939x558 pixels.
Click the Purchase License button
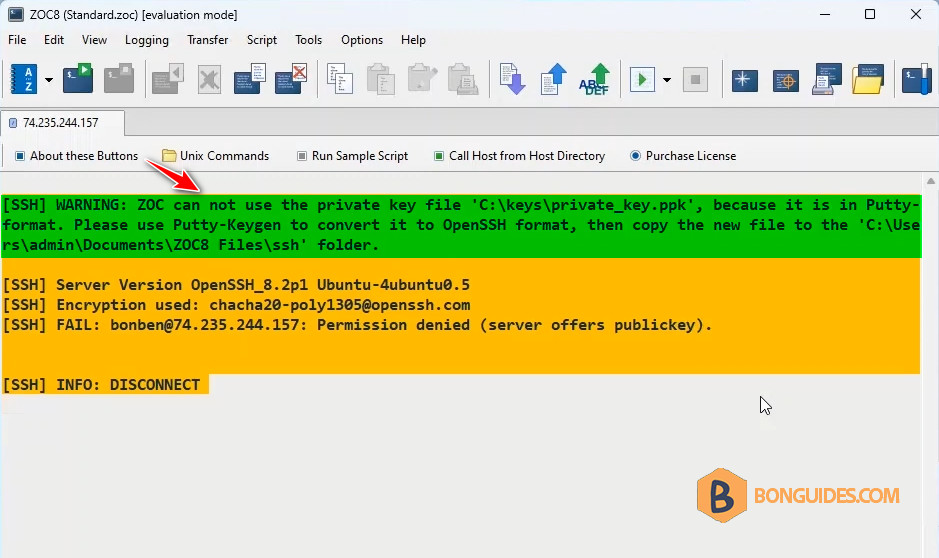[683, 156]
